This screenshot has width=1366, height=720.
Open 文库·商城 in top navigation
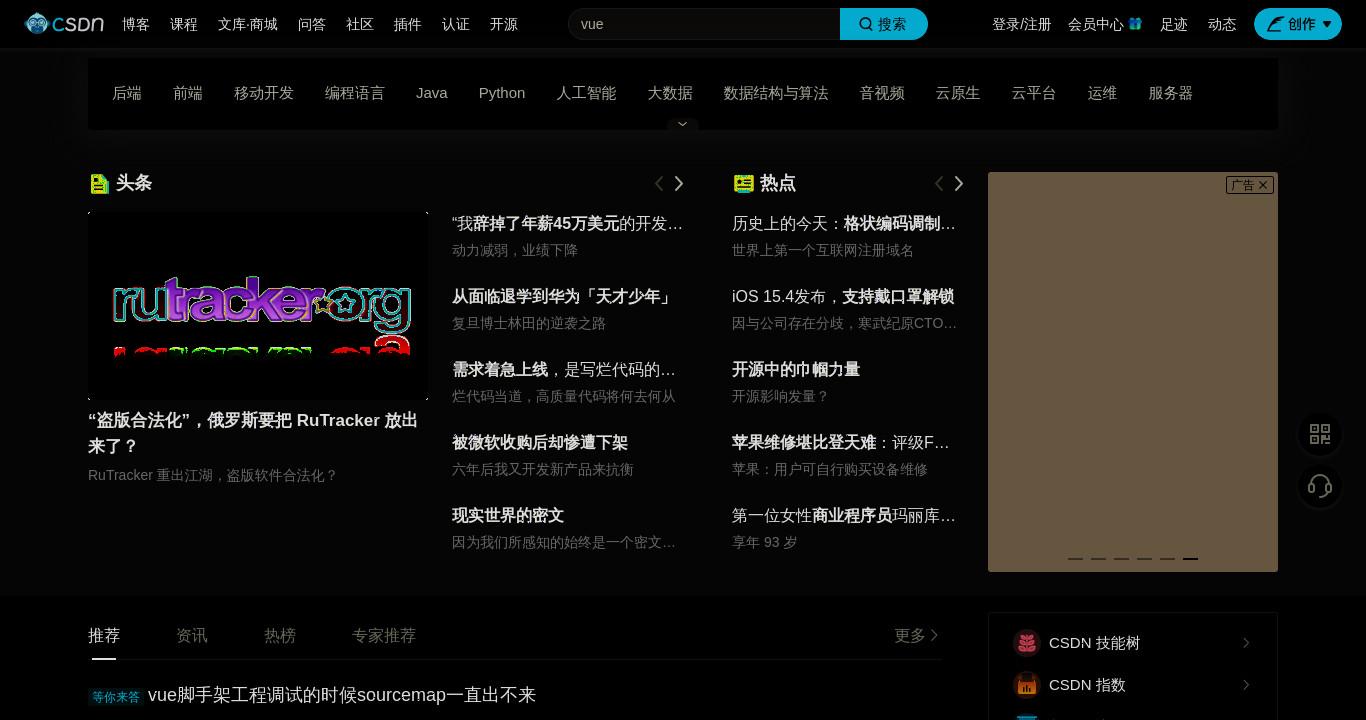248,24
